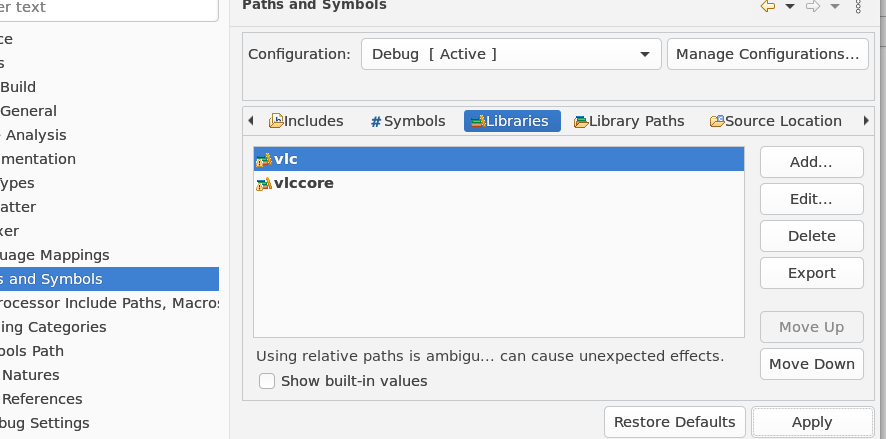Click the Includes tab folder icon

(276, 121)
